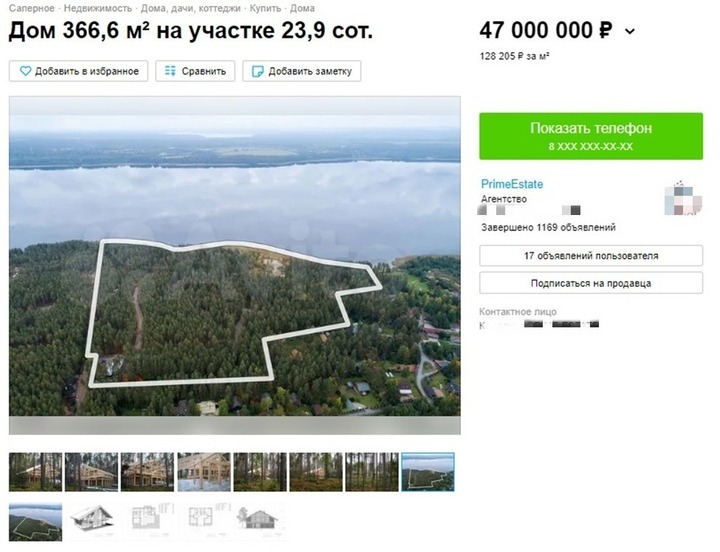This screenshot has width=720, height=552.
Task: Click Купить breadcrumb link
Action: tap(264, 8)
